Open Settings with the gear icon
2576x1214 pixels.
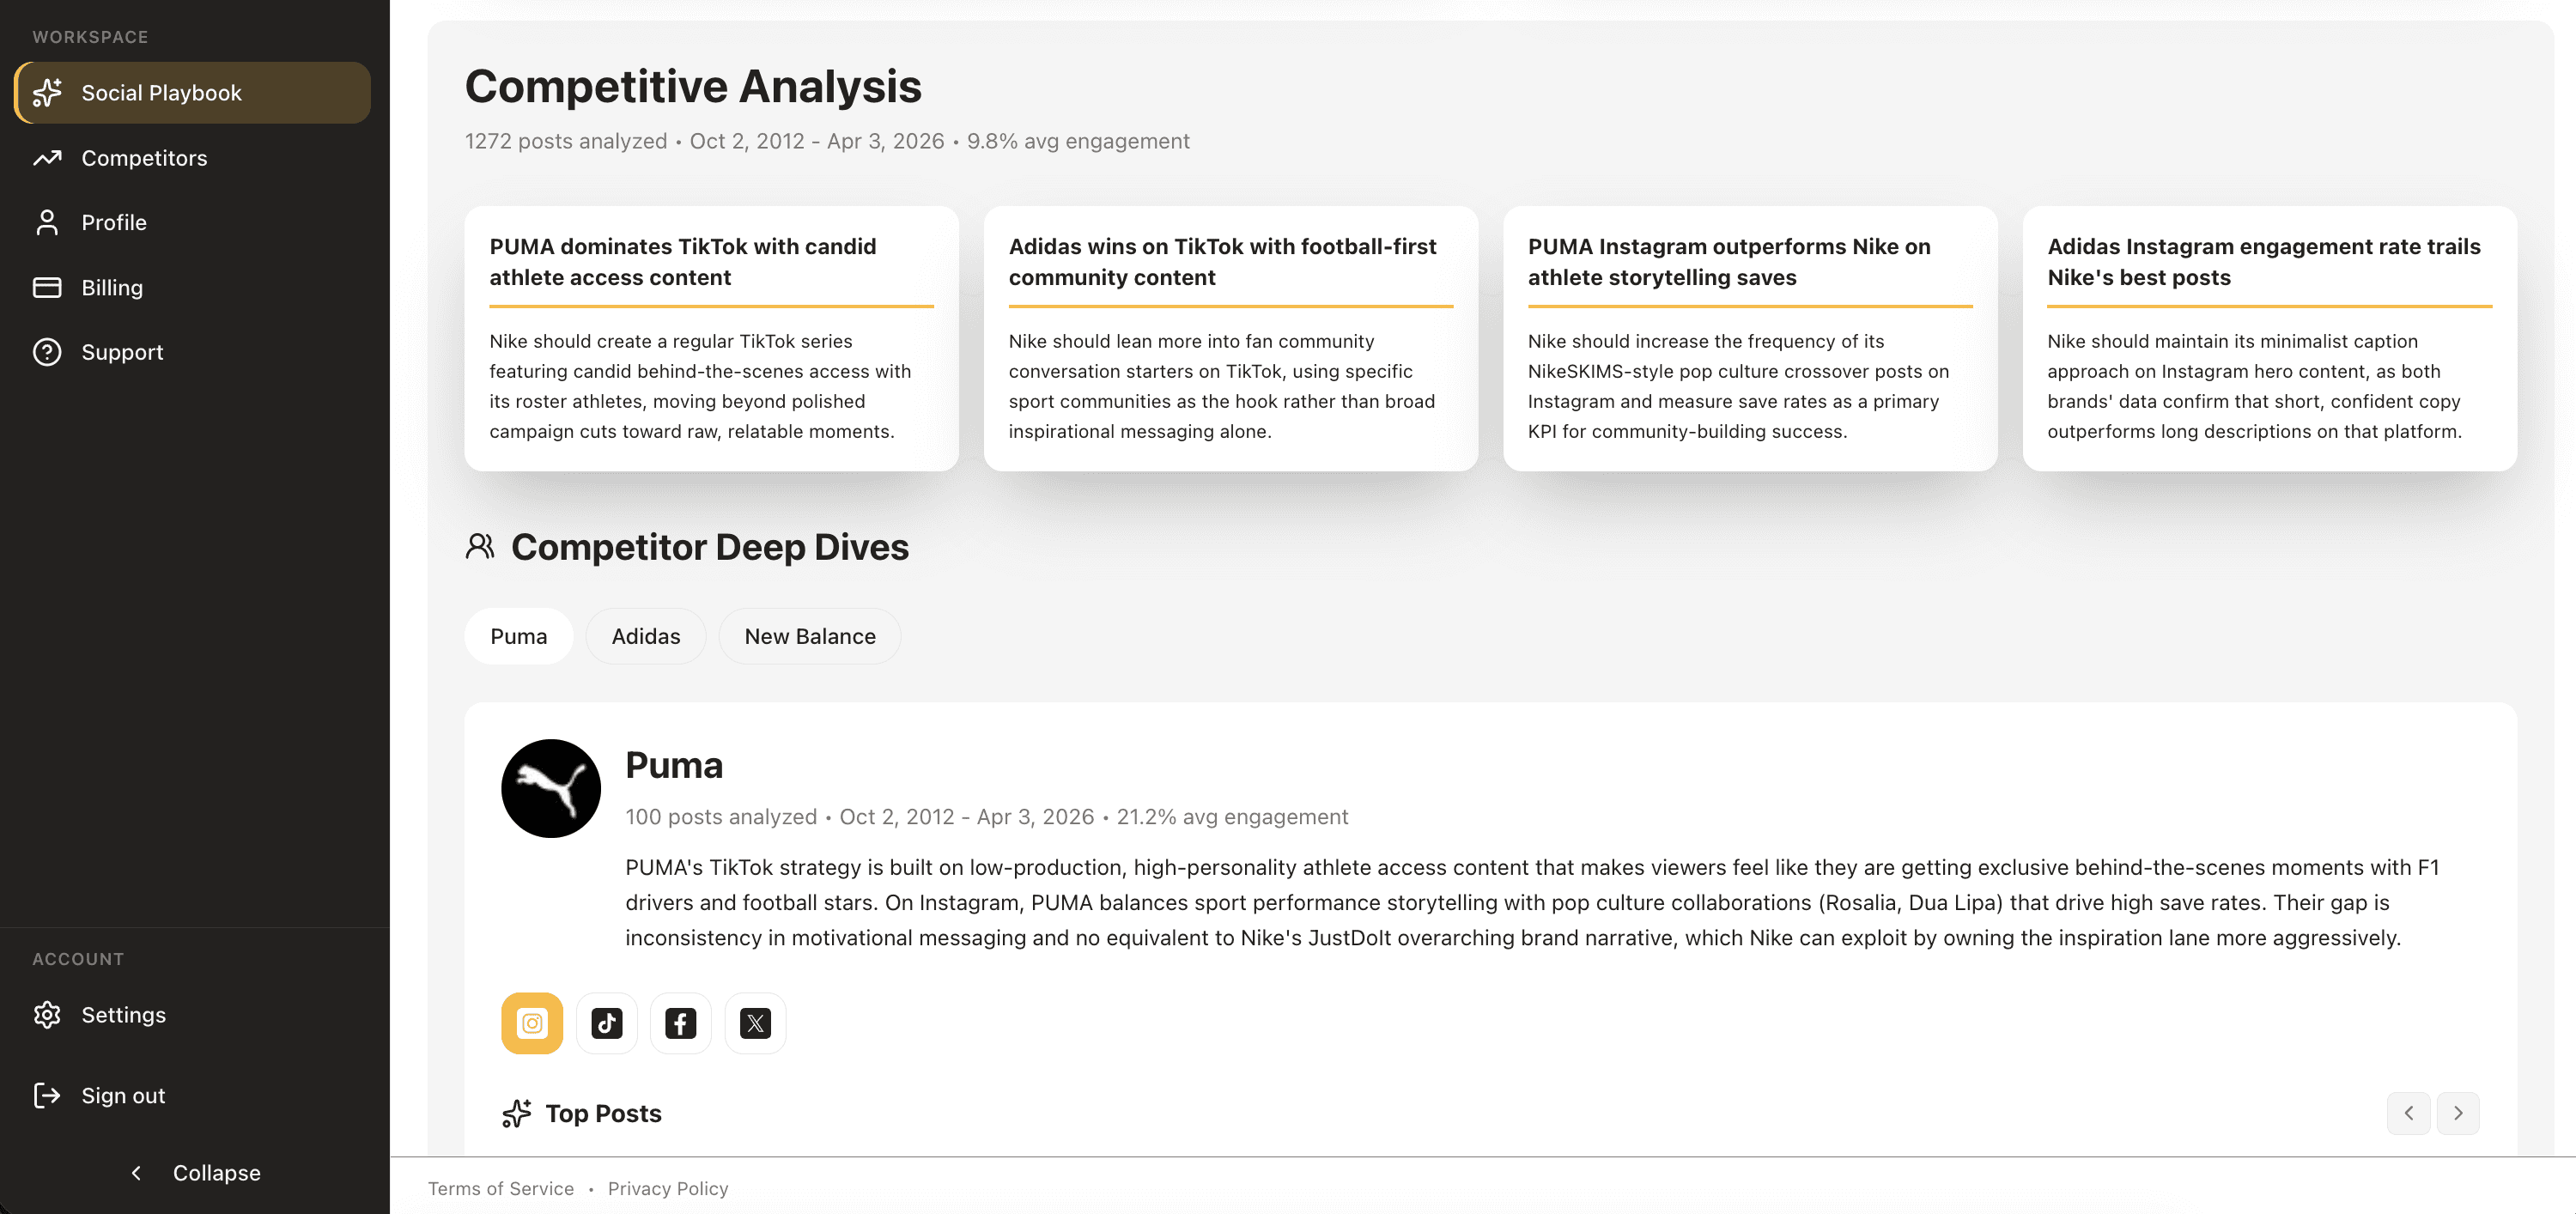coord(47,1014)
